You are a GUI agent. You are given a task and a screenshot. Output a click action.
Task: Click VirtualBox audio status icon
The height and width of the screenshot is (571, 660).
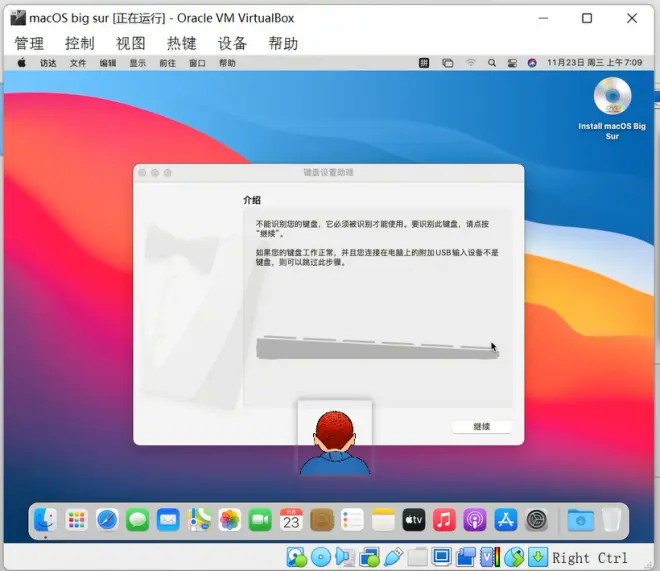tap(345, 557)
